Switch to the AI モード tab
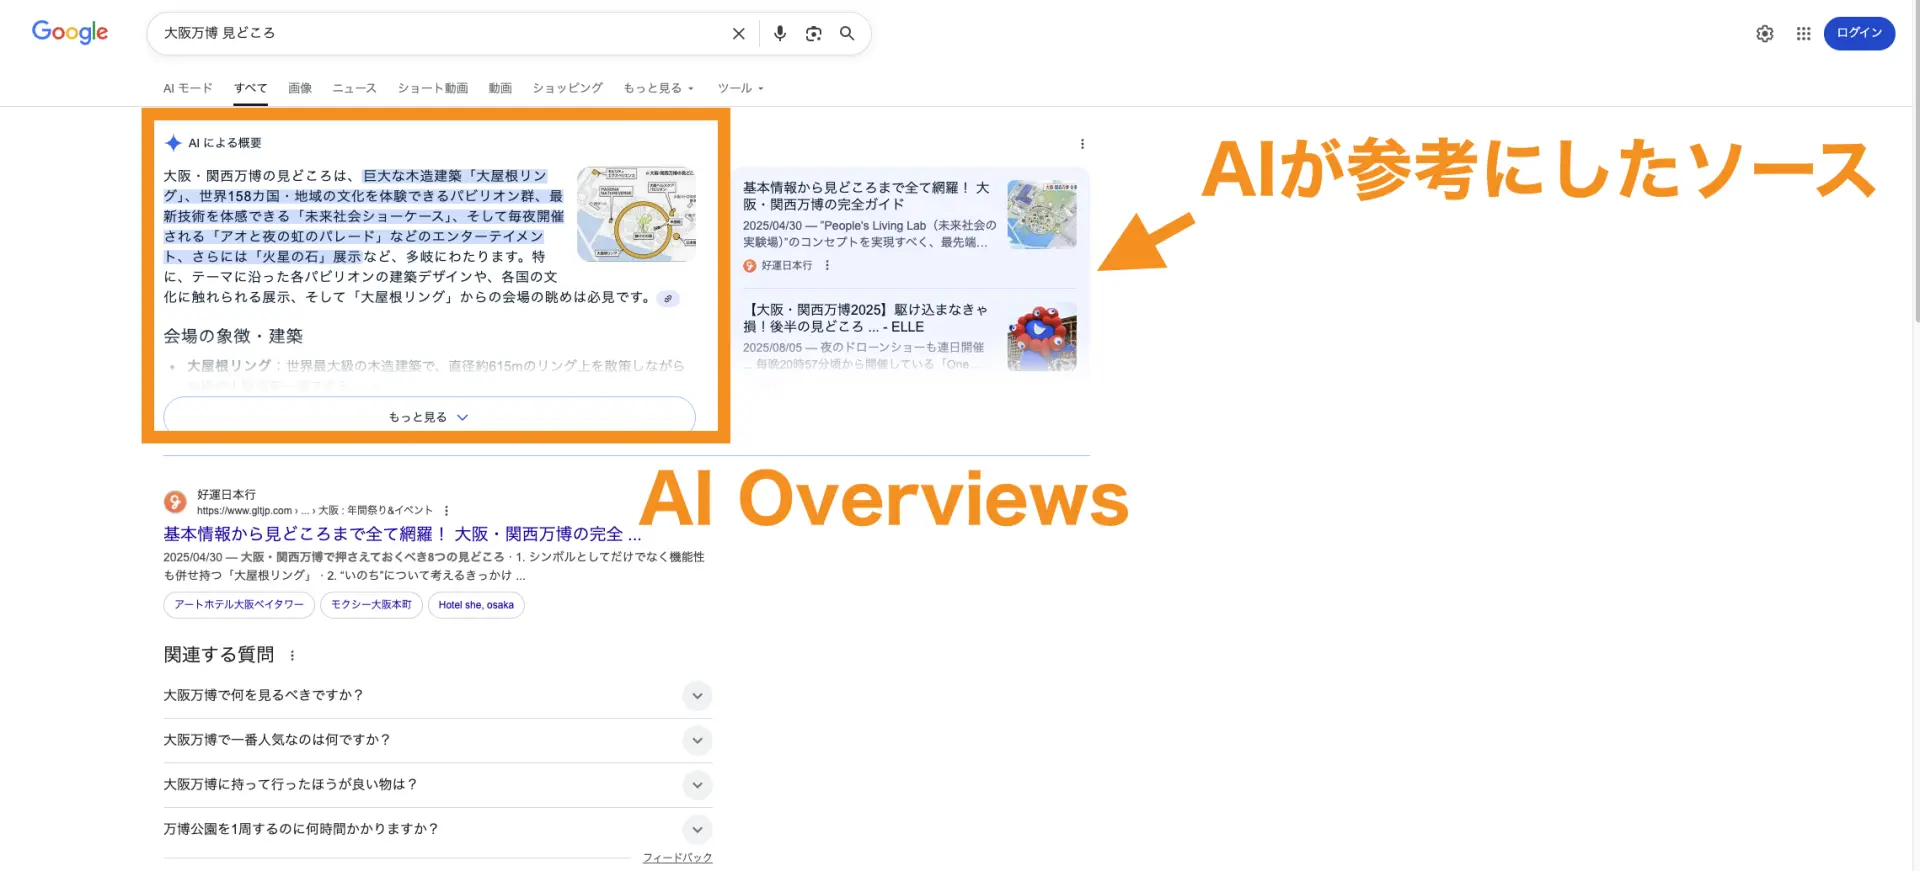This screenshot has width=1920, height=871. (188, 88)
